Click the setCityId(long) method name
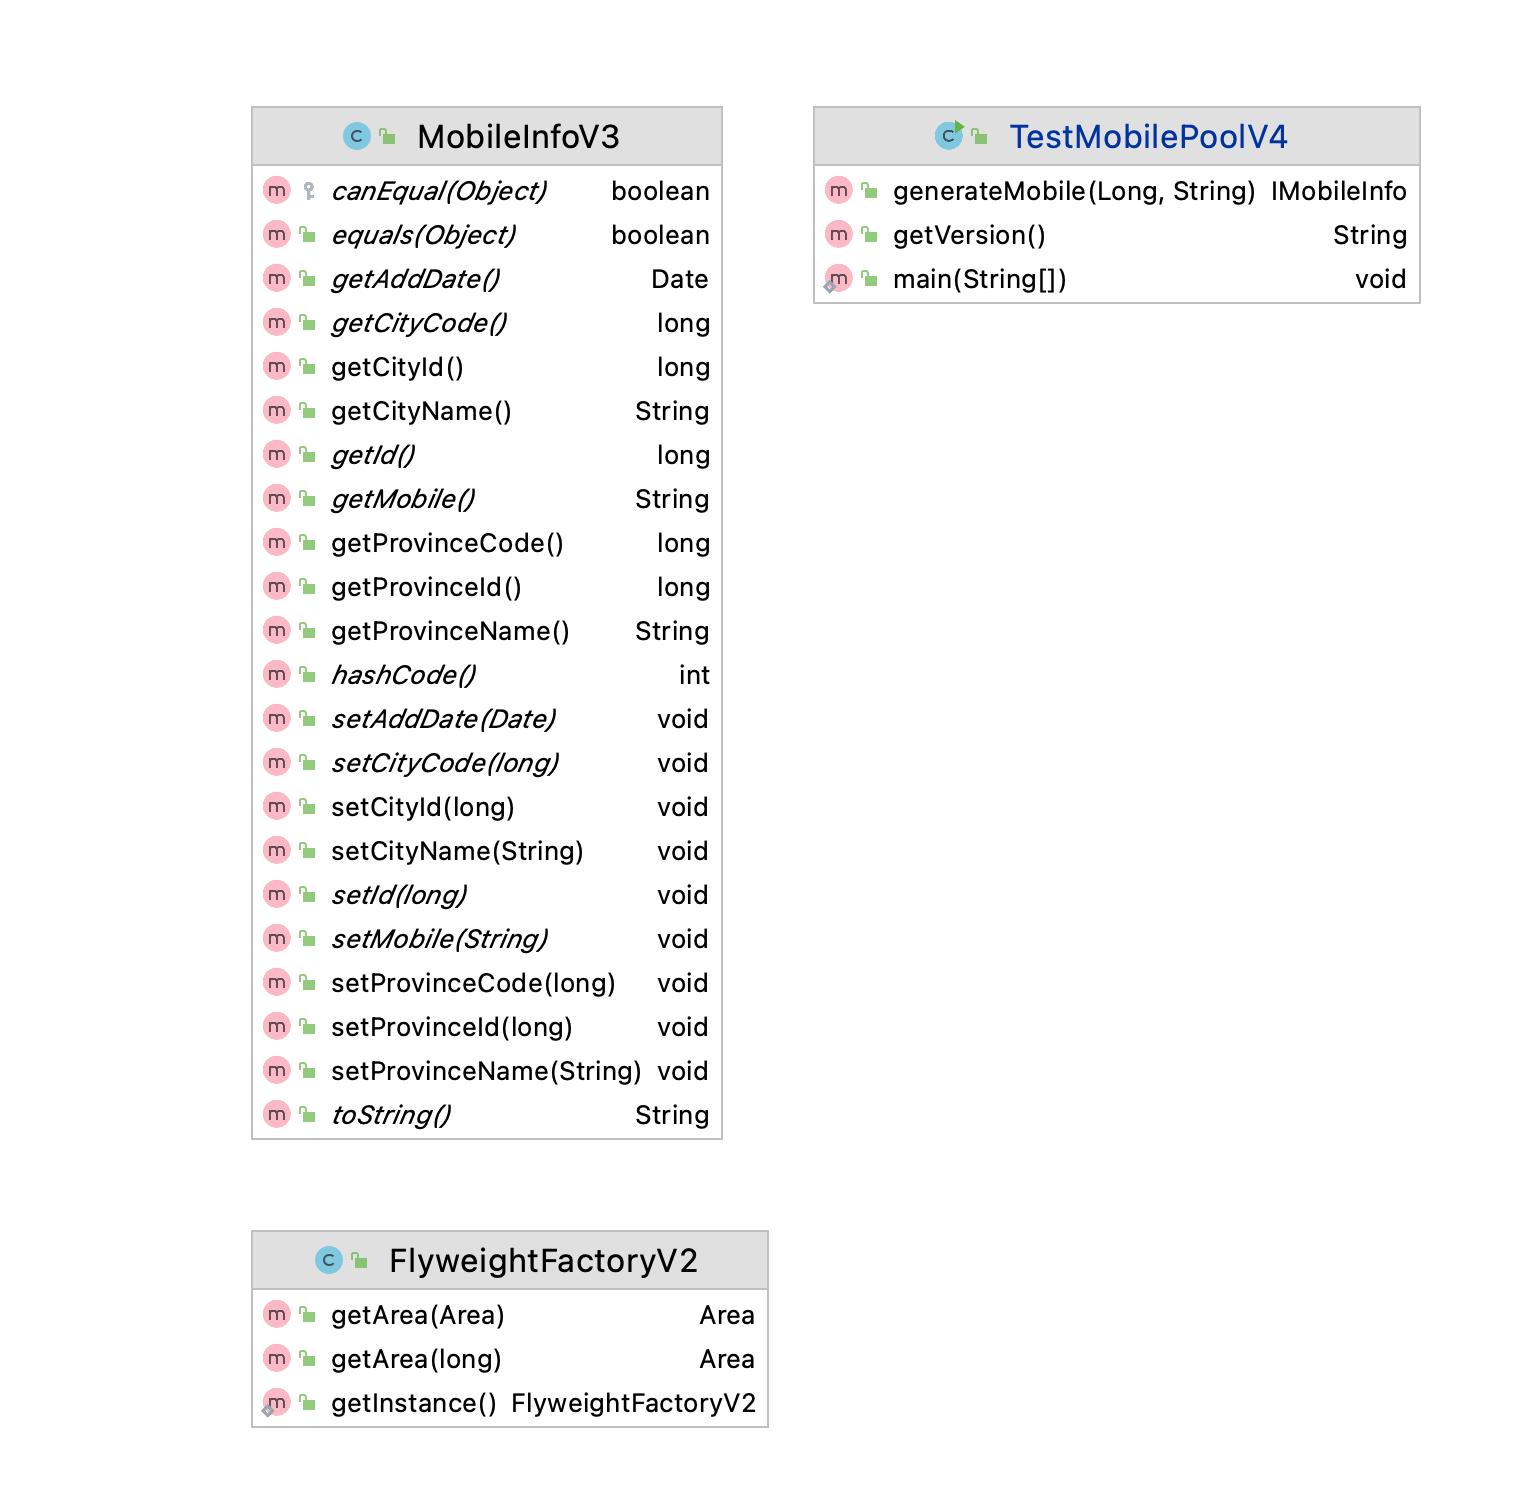The height and width of the screenshot is (1512, 1516). tap(423, 807)
